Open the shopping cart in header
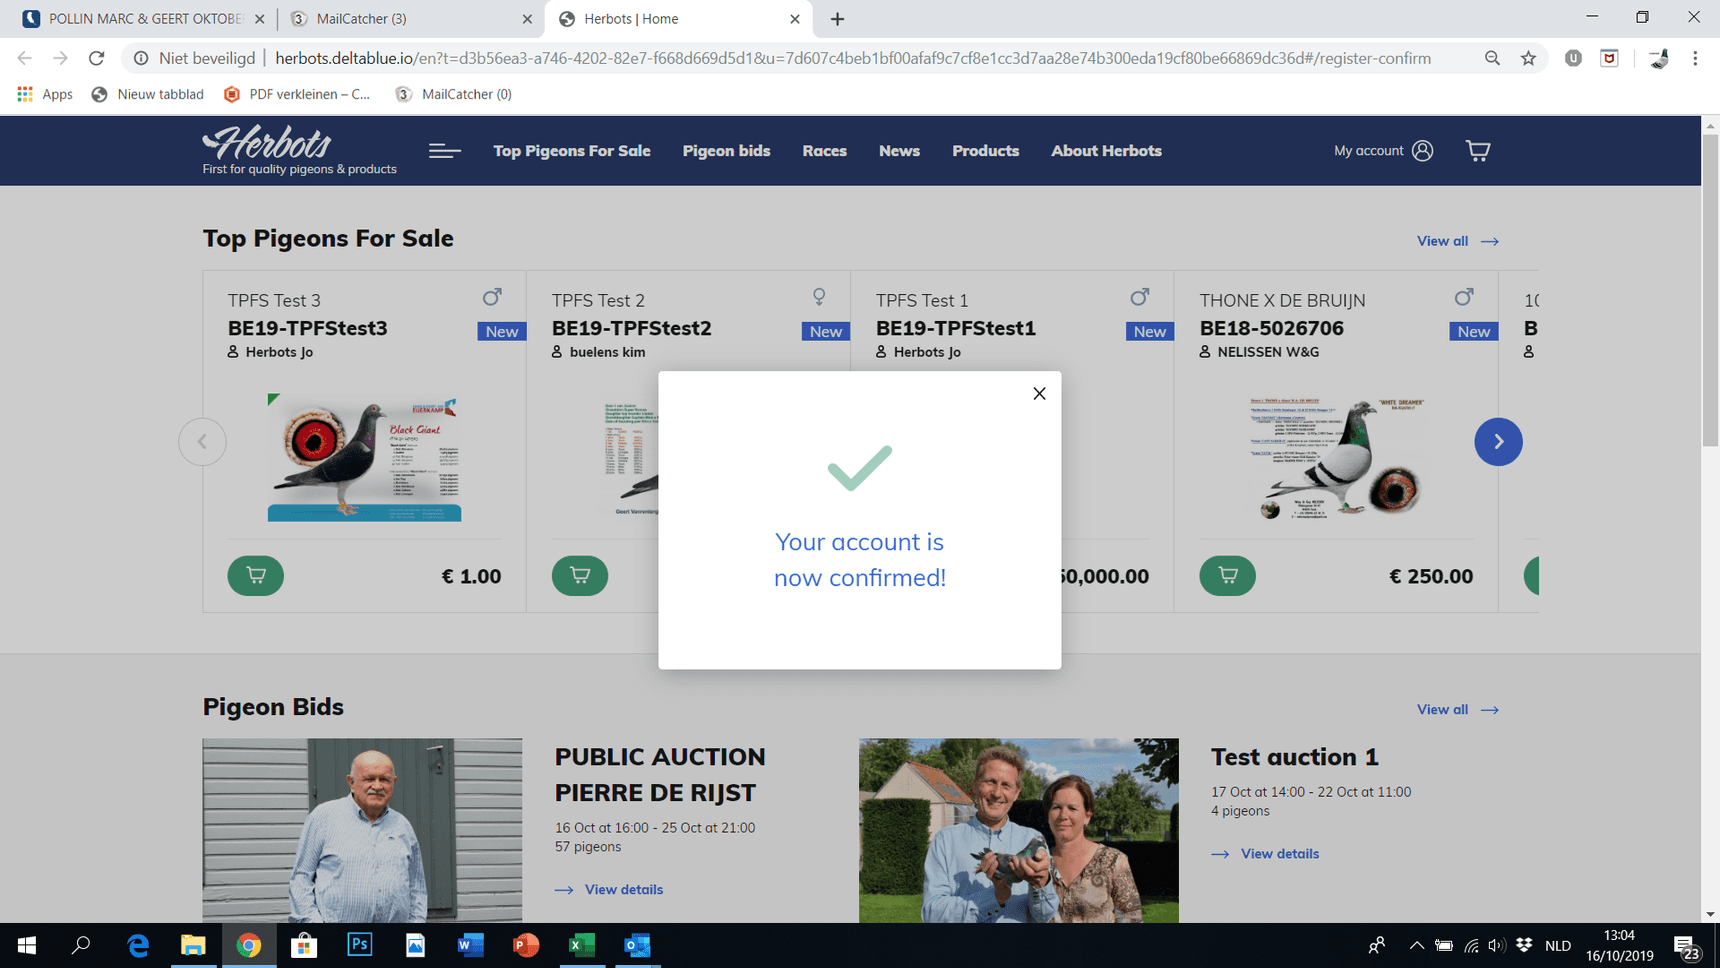 1477,151
